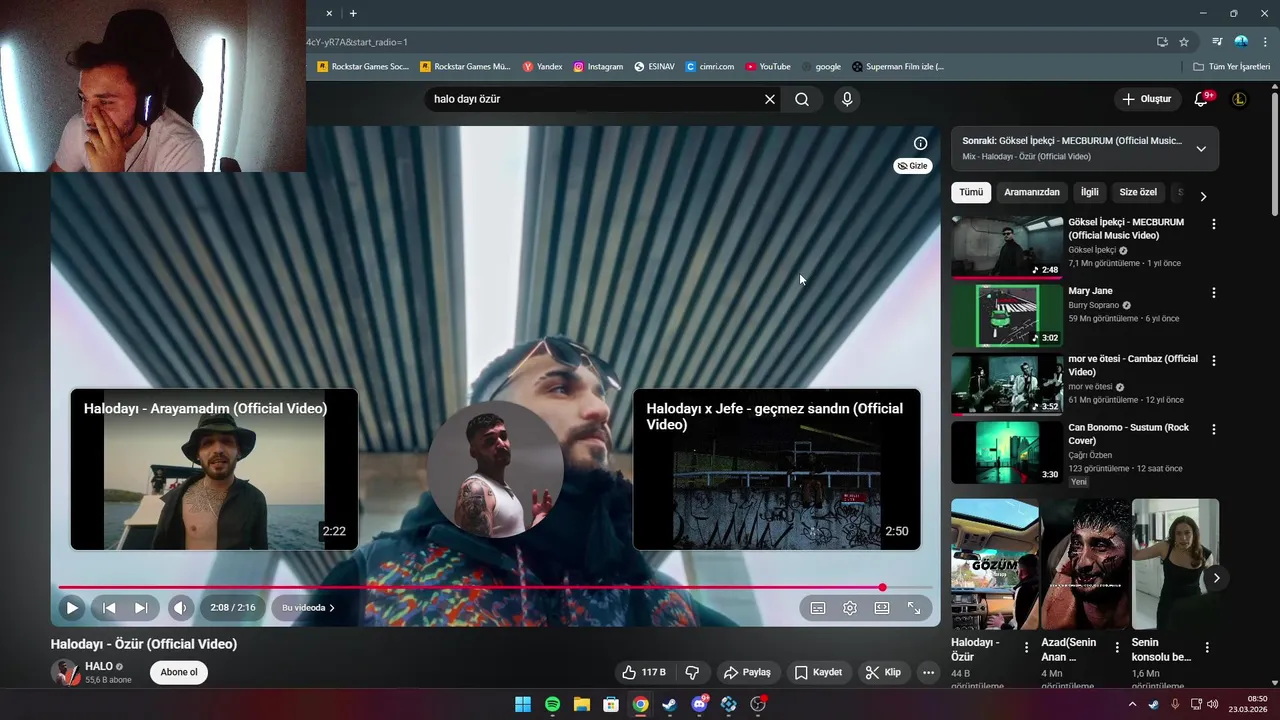1280x720 pixels.
Task: Skip to the previous video in the player
Action: [110, 607]
